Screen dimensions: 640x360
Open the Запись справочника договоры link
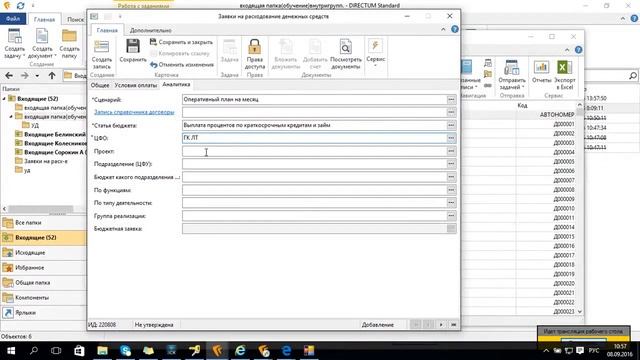tap(134, 112)
